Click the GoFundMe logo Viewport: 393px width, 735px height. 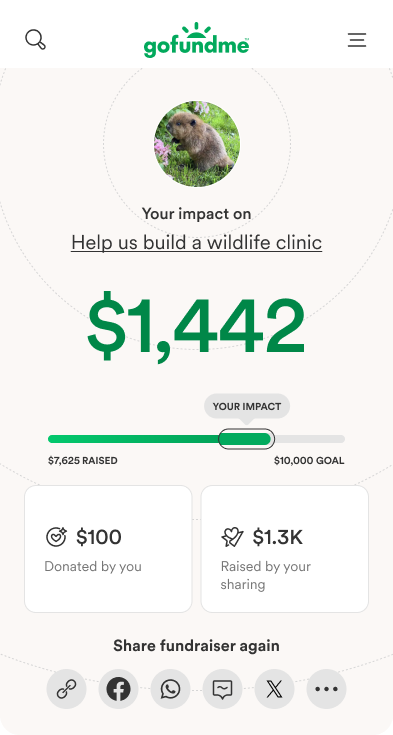pyautogui.click(x=196, y=40)
